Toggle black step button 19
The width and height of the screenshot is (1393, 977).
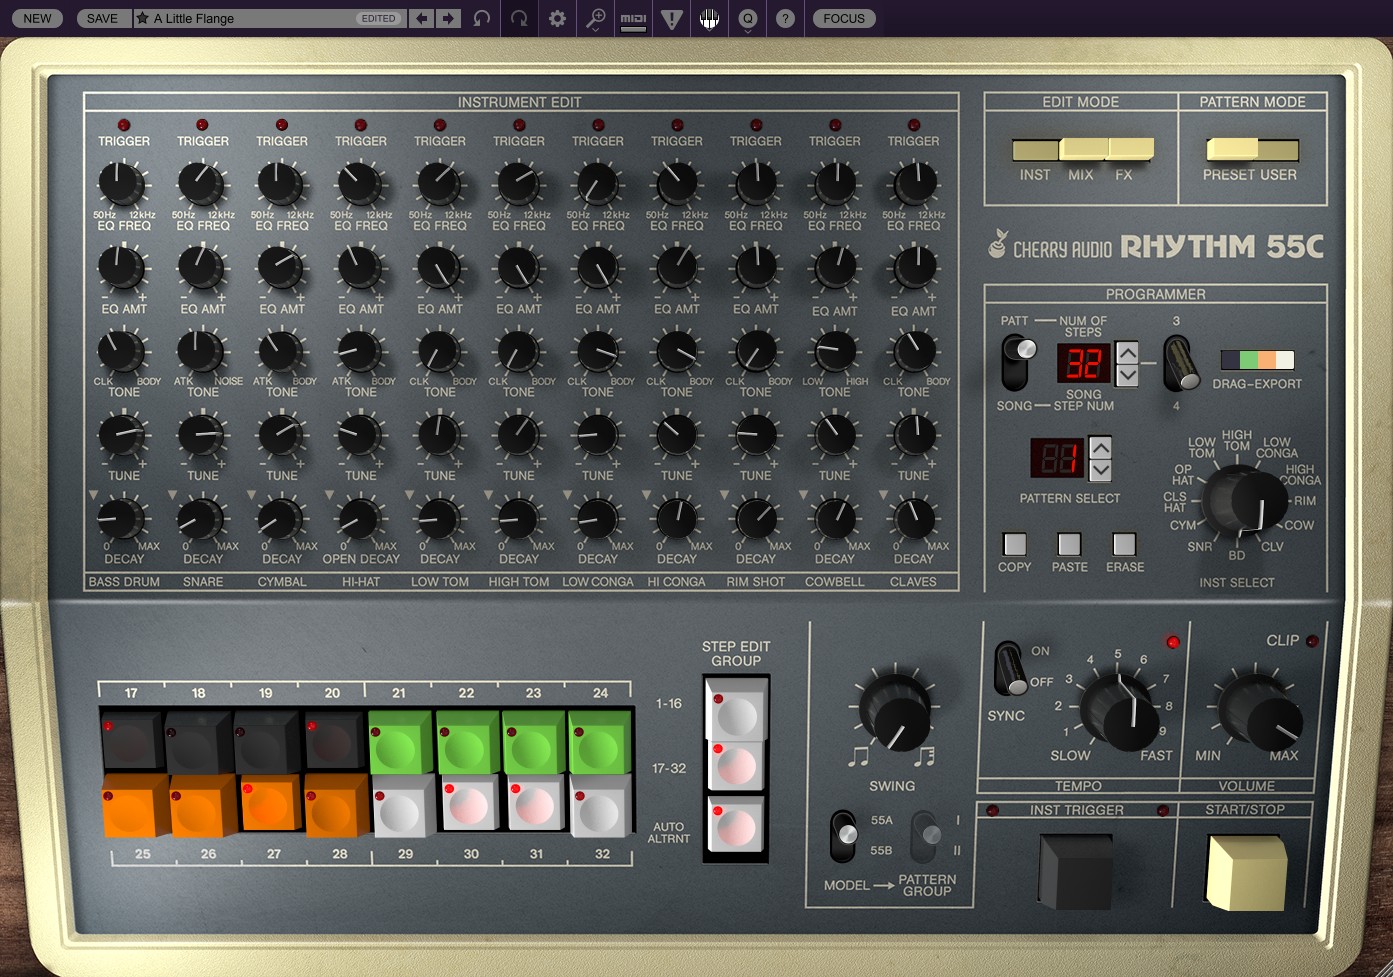(266, 741)
